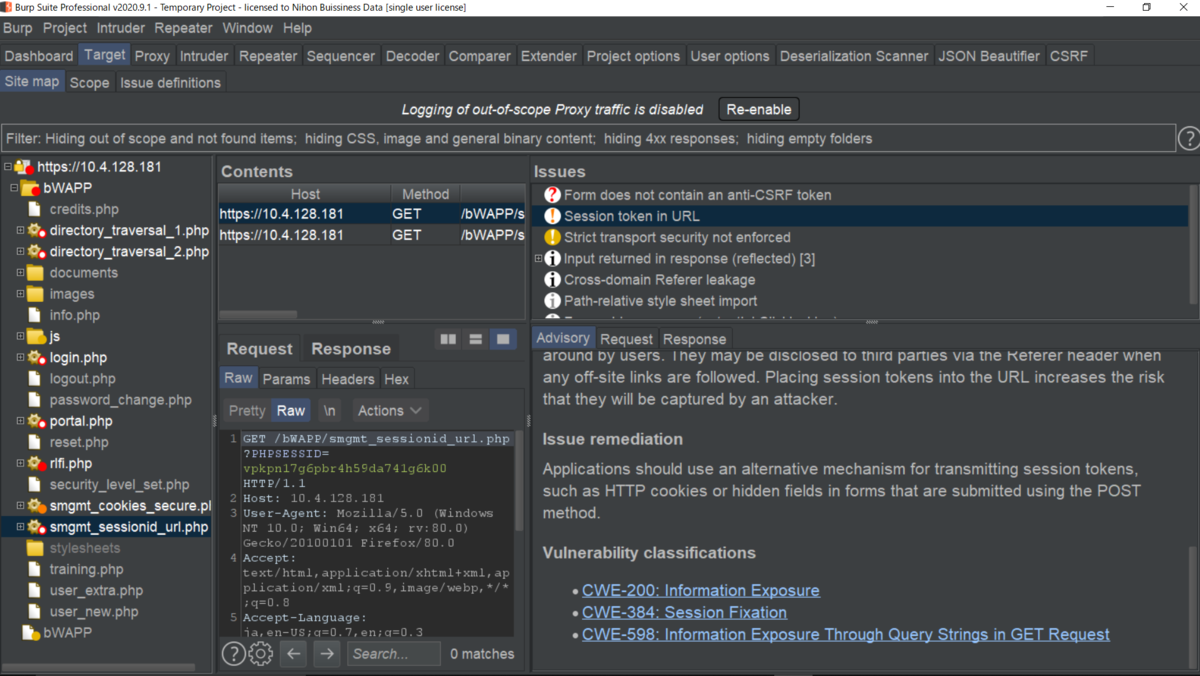This screenshot has height=676, width=1200.
Task: Open the Help menu
Action: click(297, 28)
